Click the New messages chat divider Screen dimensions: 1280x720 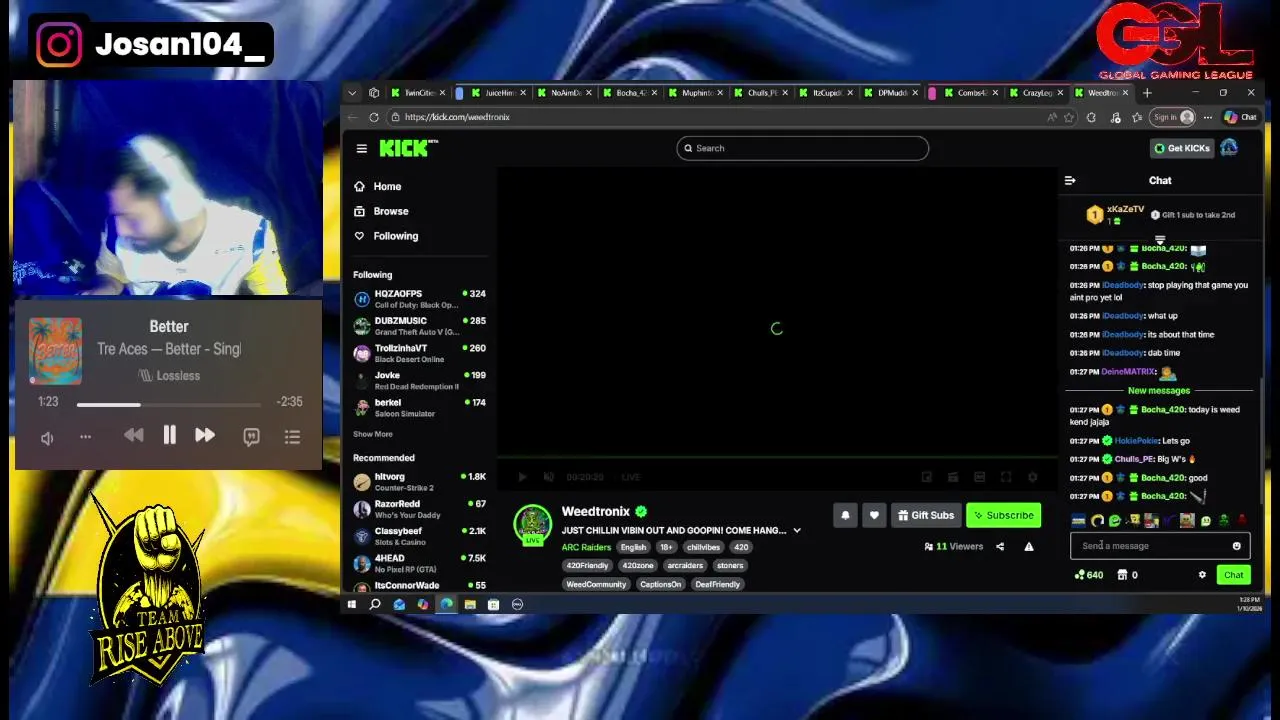(x=1159, y=391)
